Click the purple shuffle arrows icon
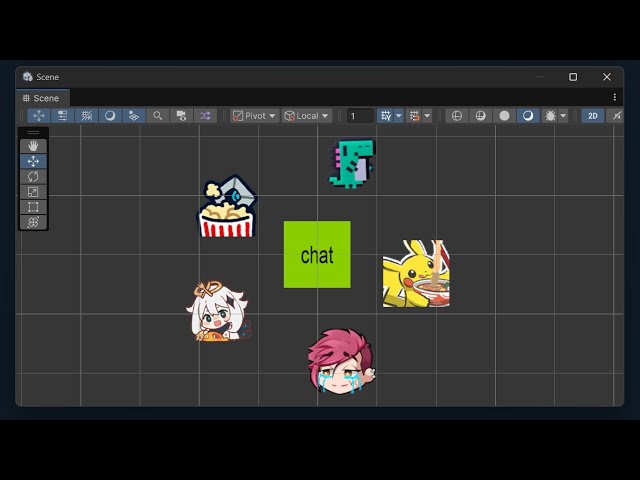Screen dimensions: 640x480 pyautogui.click(x=205, y=116)
